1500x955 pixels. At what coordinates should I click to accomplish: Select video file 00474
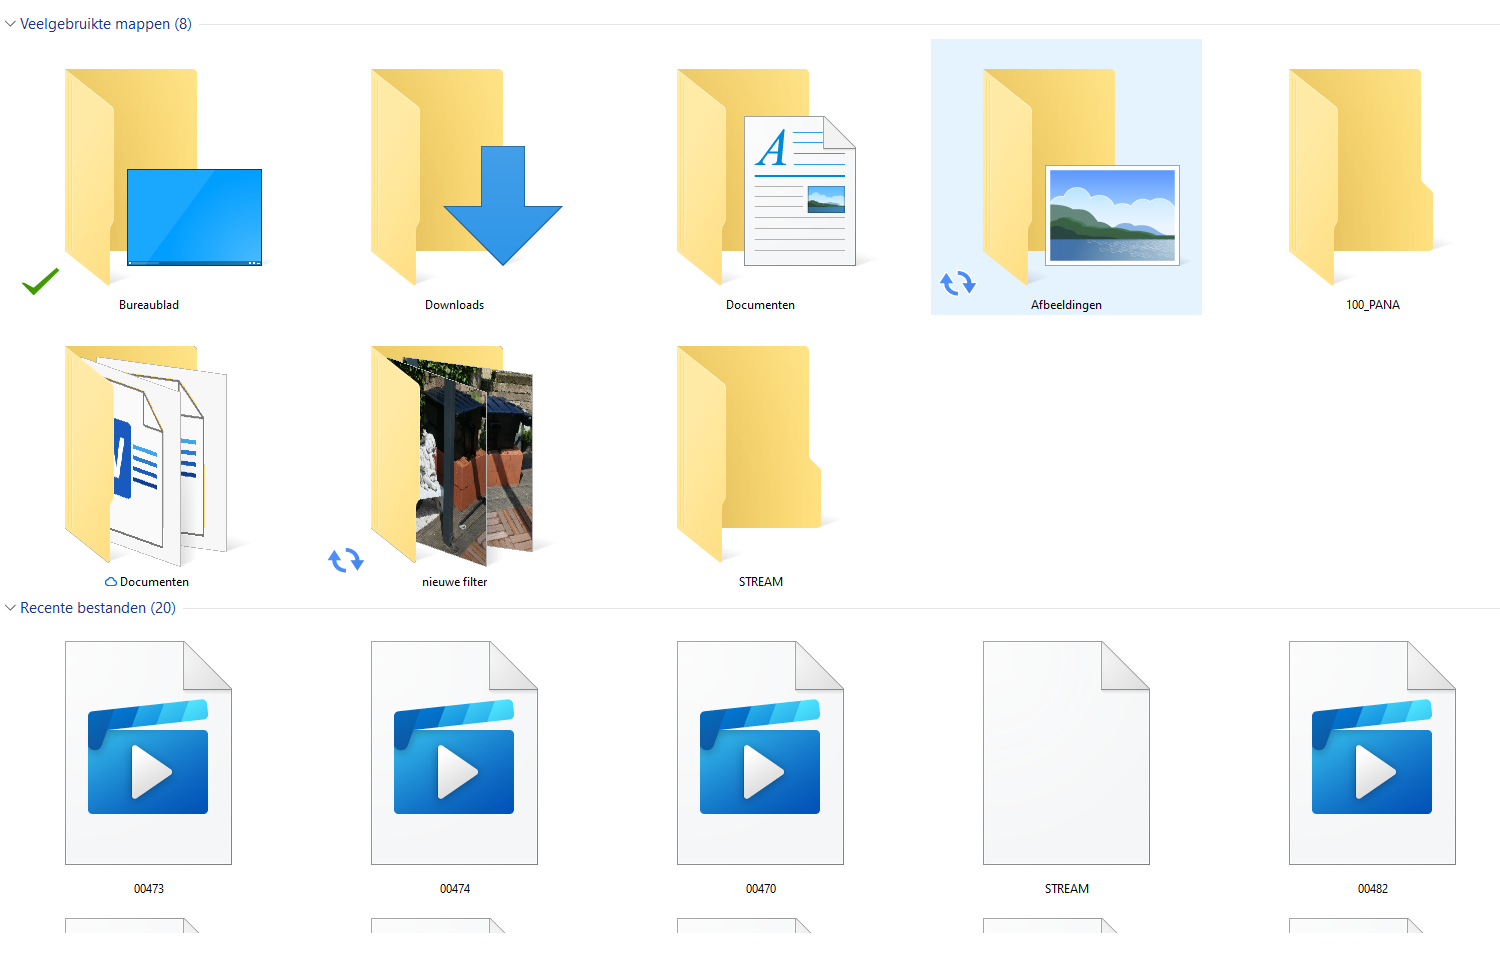454,754
